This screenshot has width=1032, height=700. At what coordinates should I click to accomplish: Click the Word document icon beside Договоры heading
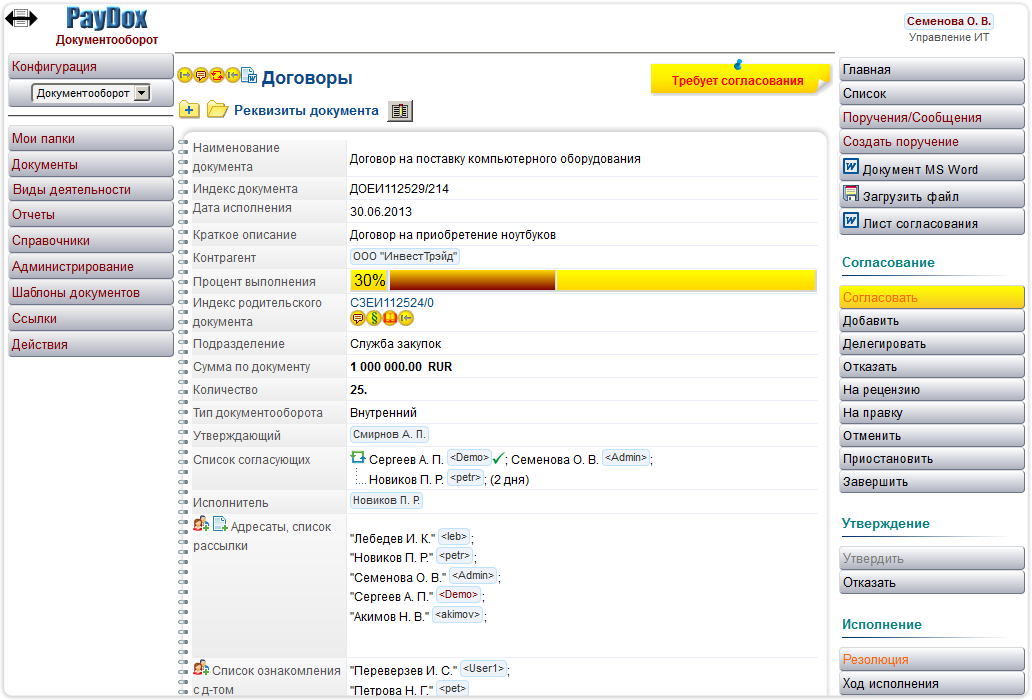249,75
